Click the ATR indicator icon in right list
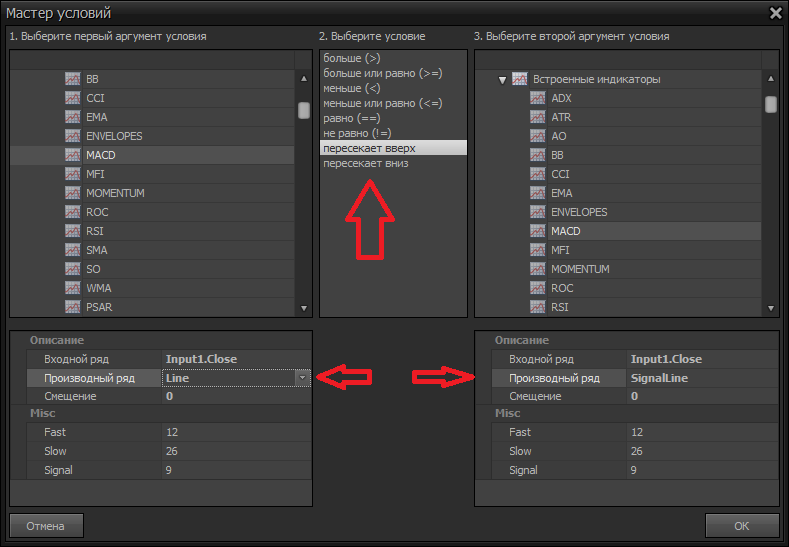This screenshot has width=789, height=547. (x=537, y=117)
